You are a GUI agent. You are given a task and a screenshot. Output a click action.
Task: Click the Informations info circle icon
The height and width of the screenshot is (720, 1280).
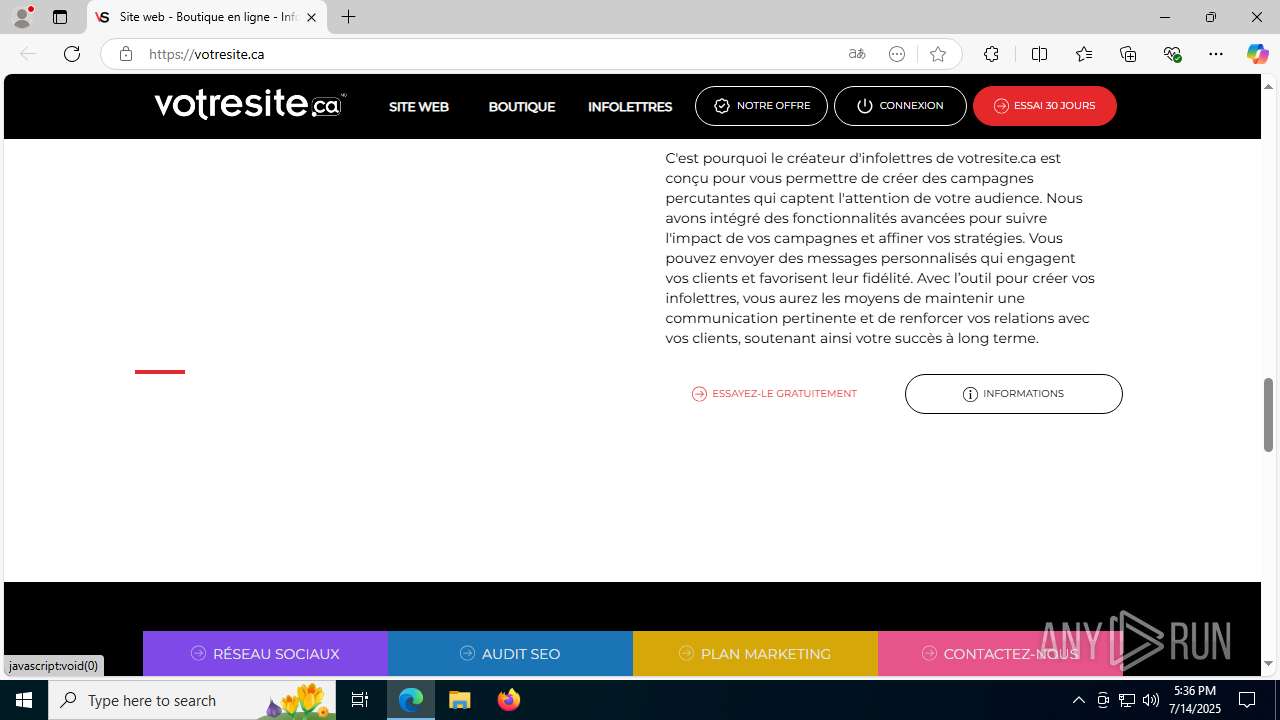(x=970, y=394)
